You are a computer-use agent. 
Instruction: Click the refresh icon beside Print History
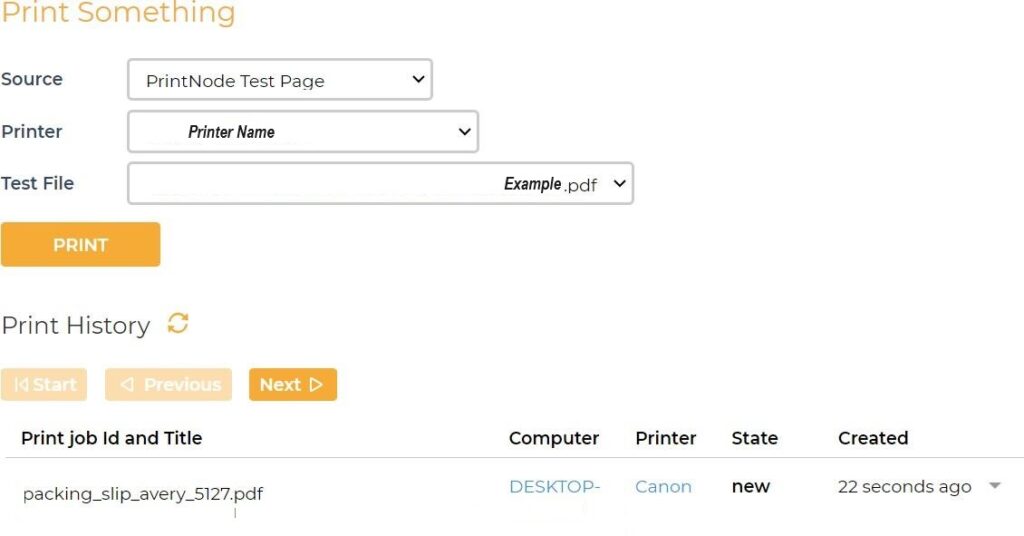178,324
